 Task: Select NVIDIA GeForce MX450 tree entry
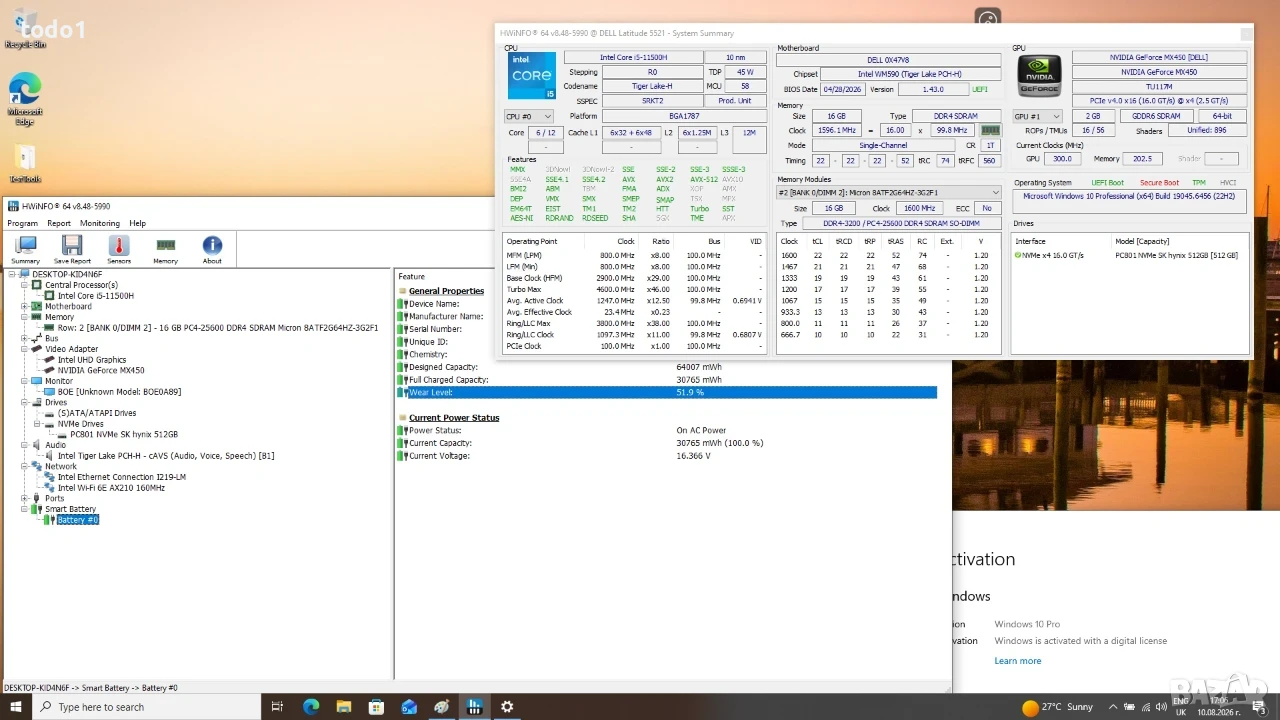tap(101, 370)
